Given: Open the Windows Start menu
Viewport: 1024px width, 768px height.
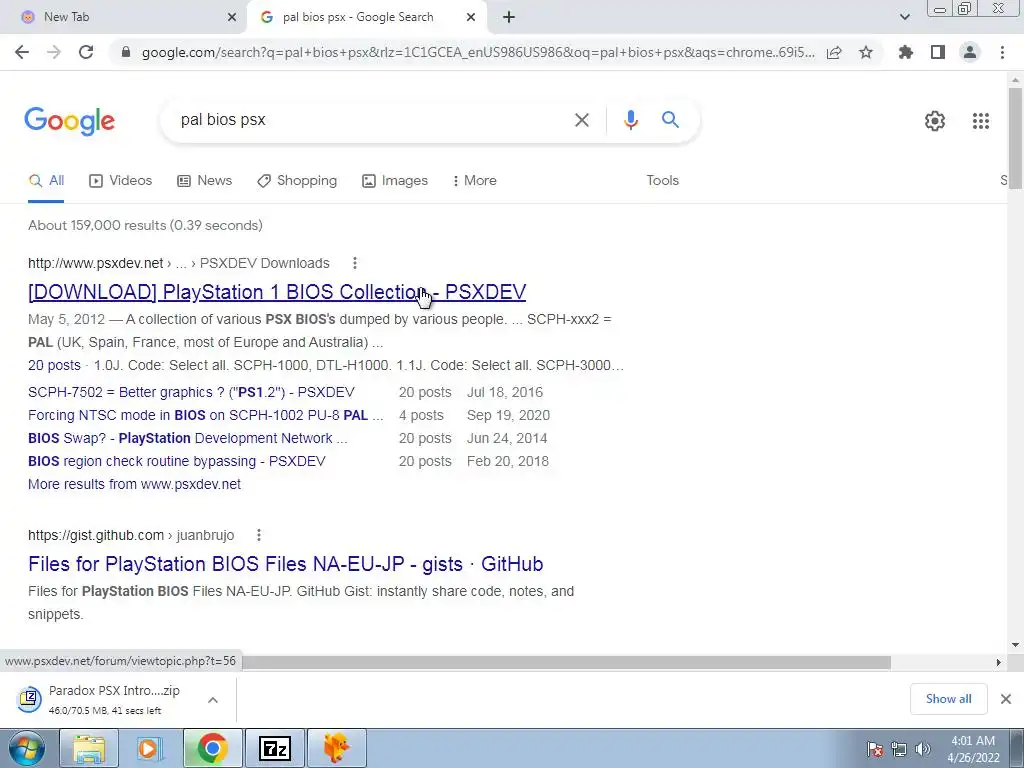Looking at the screenshot, I should (x=27, y=748).
